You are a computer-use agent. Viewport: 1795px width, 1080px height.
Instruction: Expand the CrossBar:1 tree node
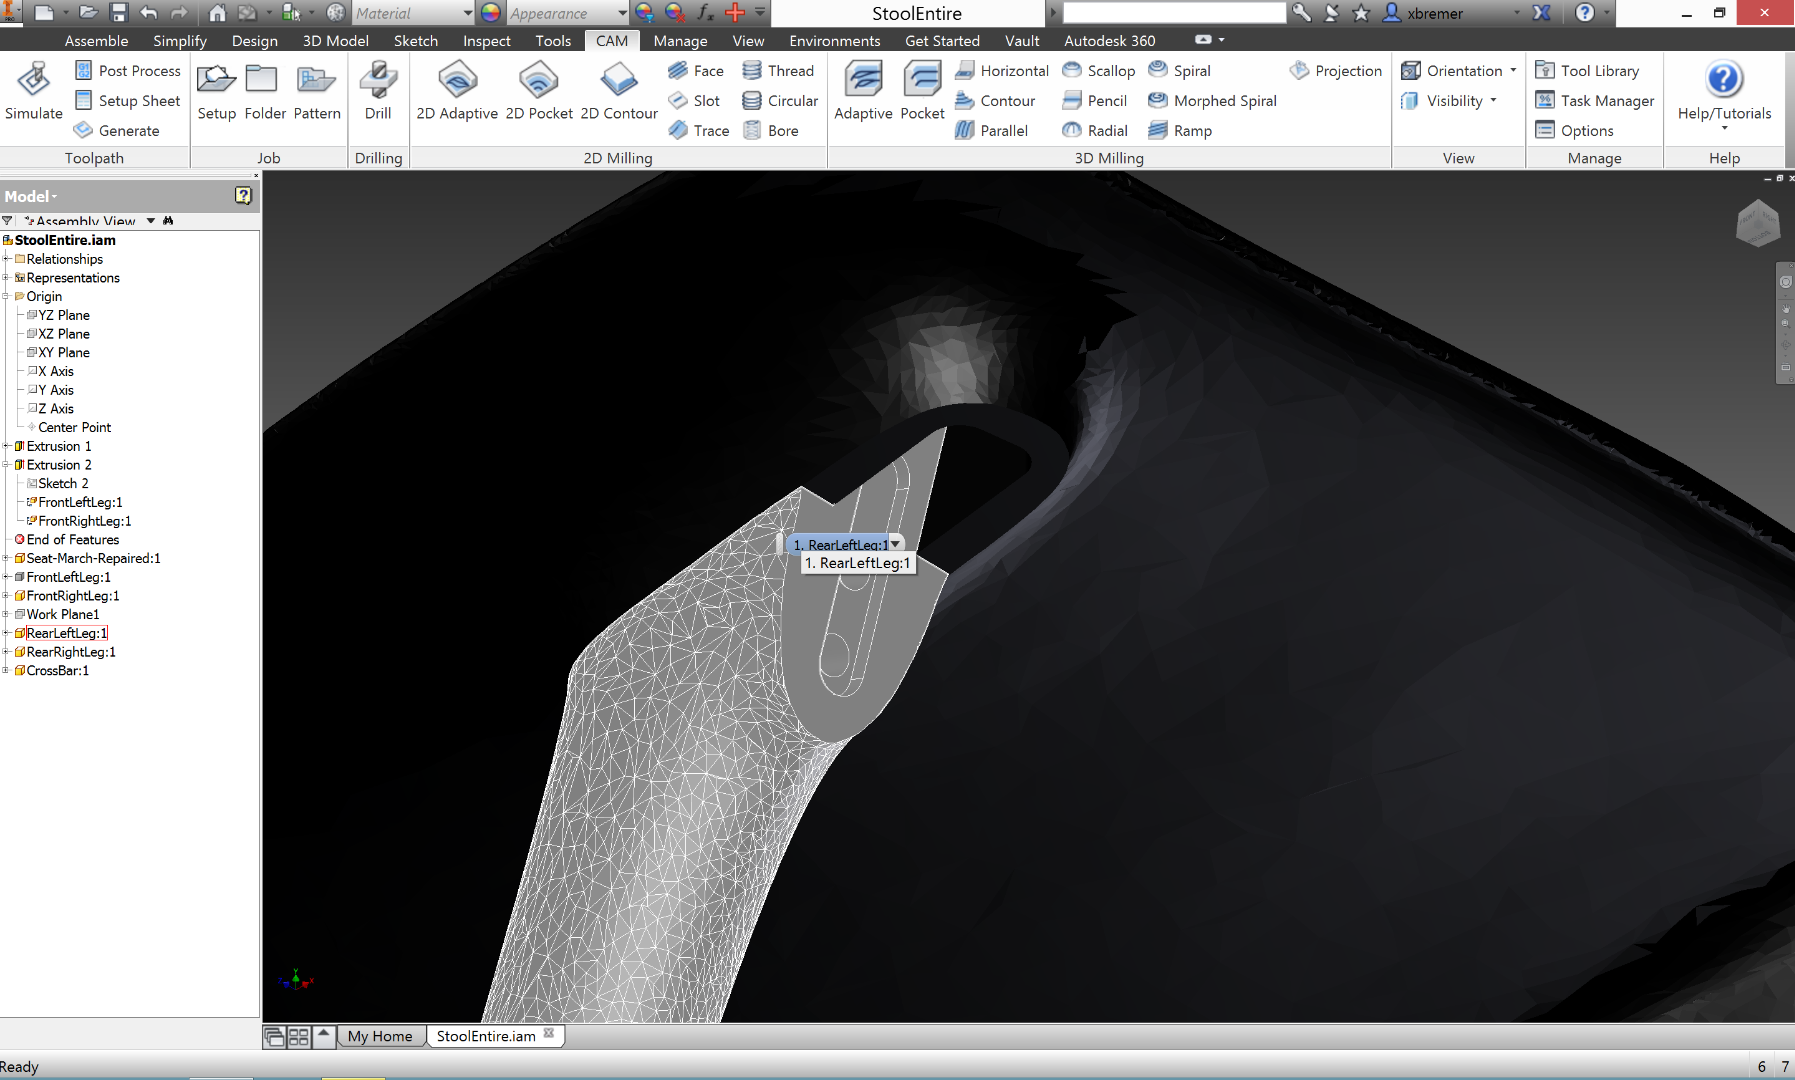[x=6, y=670]
